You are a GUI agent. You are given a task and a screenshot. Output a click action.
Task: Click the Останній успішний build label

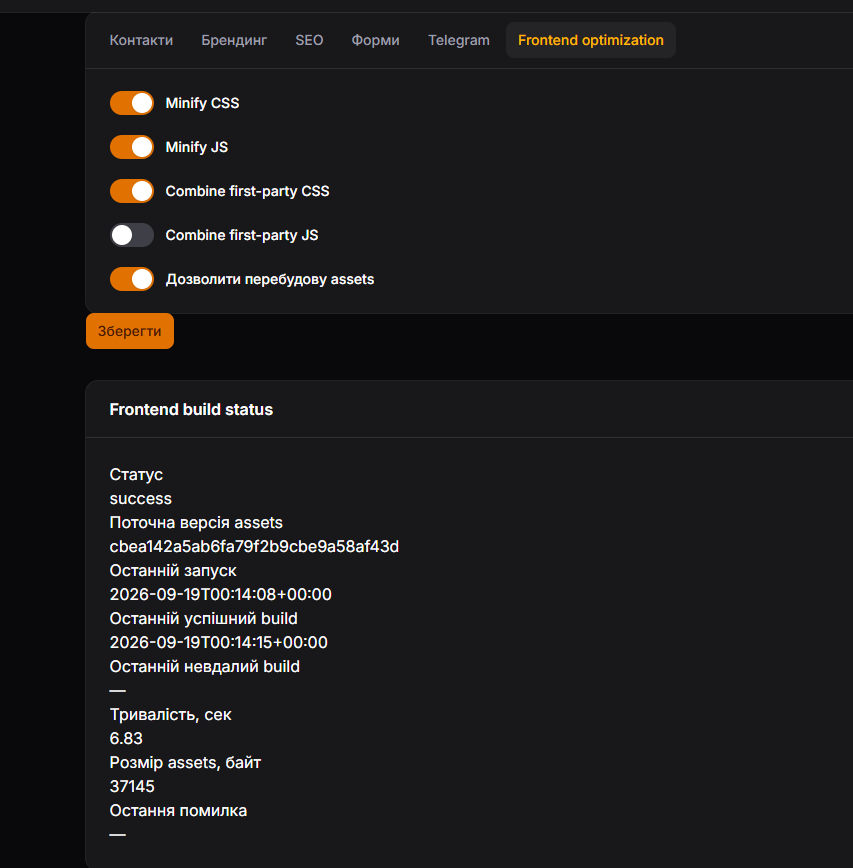coord(203,618)
